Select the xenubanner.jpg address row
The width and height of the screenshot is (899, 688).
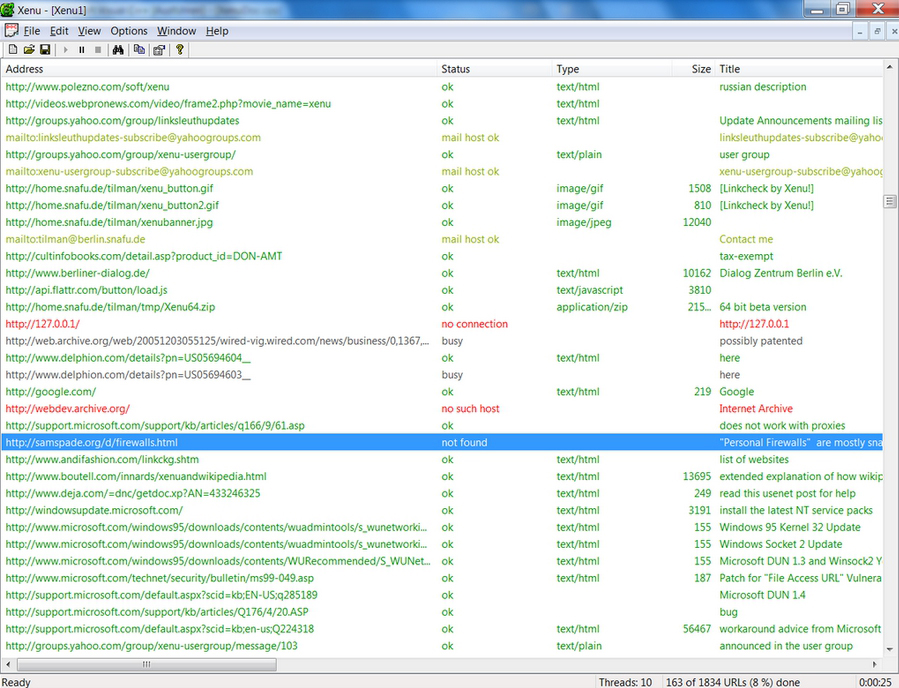point(442,222)
